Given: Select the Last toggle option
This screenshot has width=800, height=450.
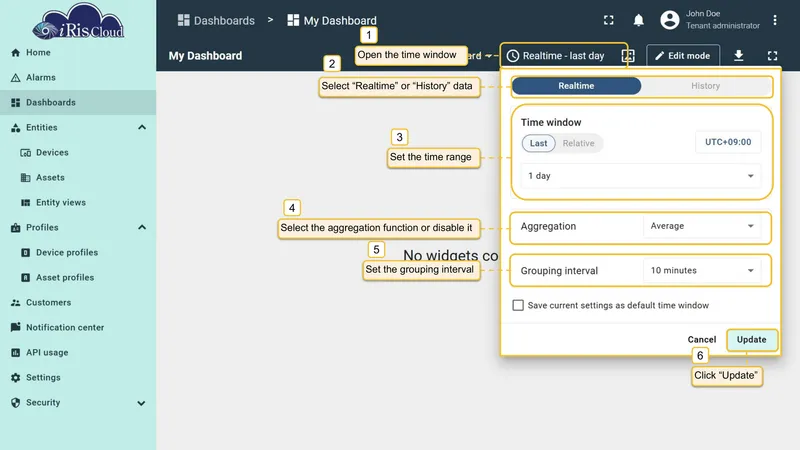Looking at the screenshot, I should point(538,143).
